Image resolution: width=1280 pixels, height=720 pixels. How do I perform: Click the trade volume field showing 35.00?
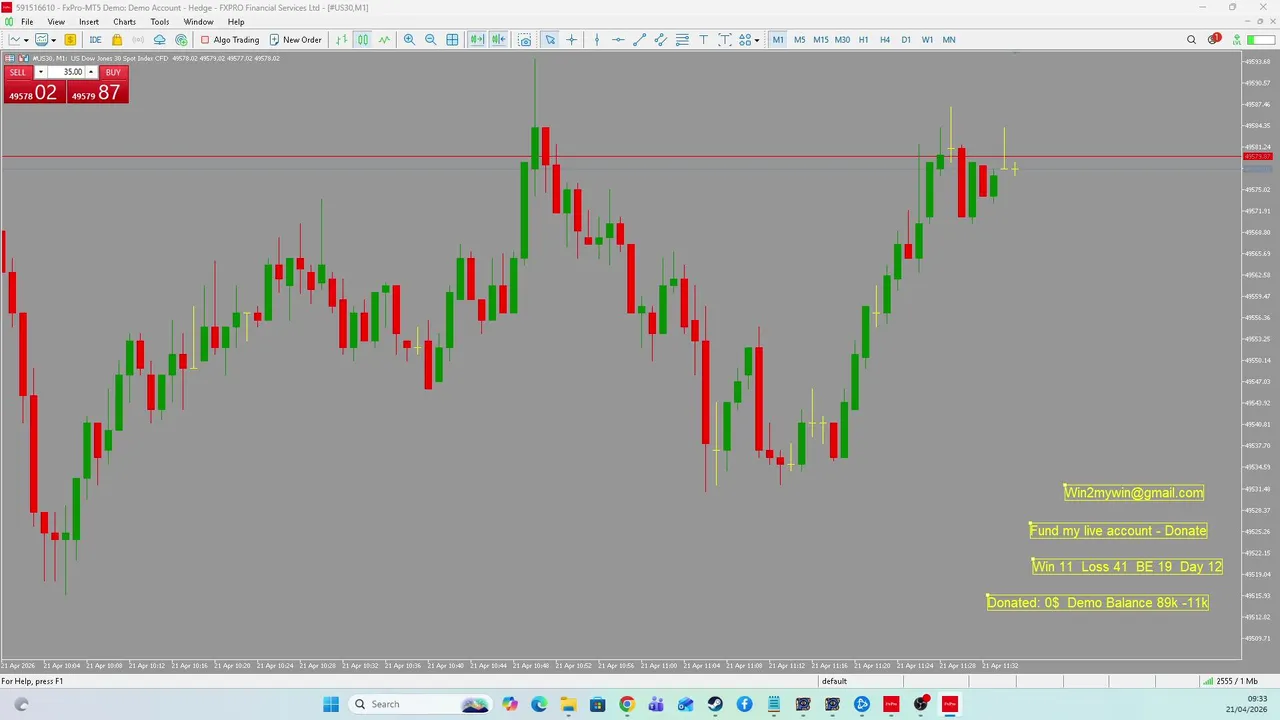66,72
